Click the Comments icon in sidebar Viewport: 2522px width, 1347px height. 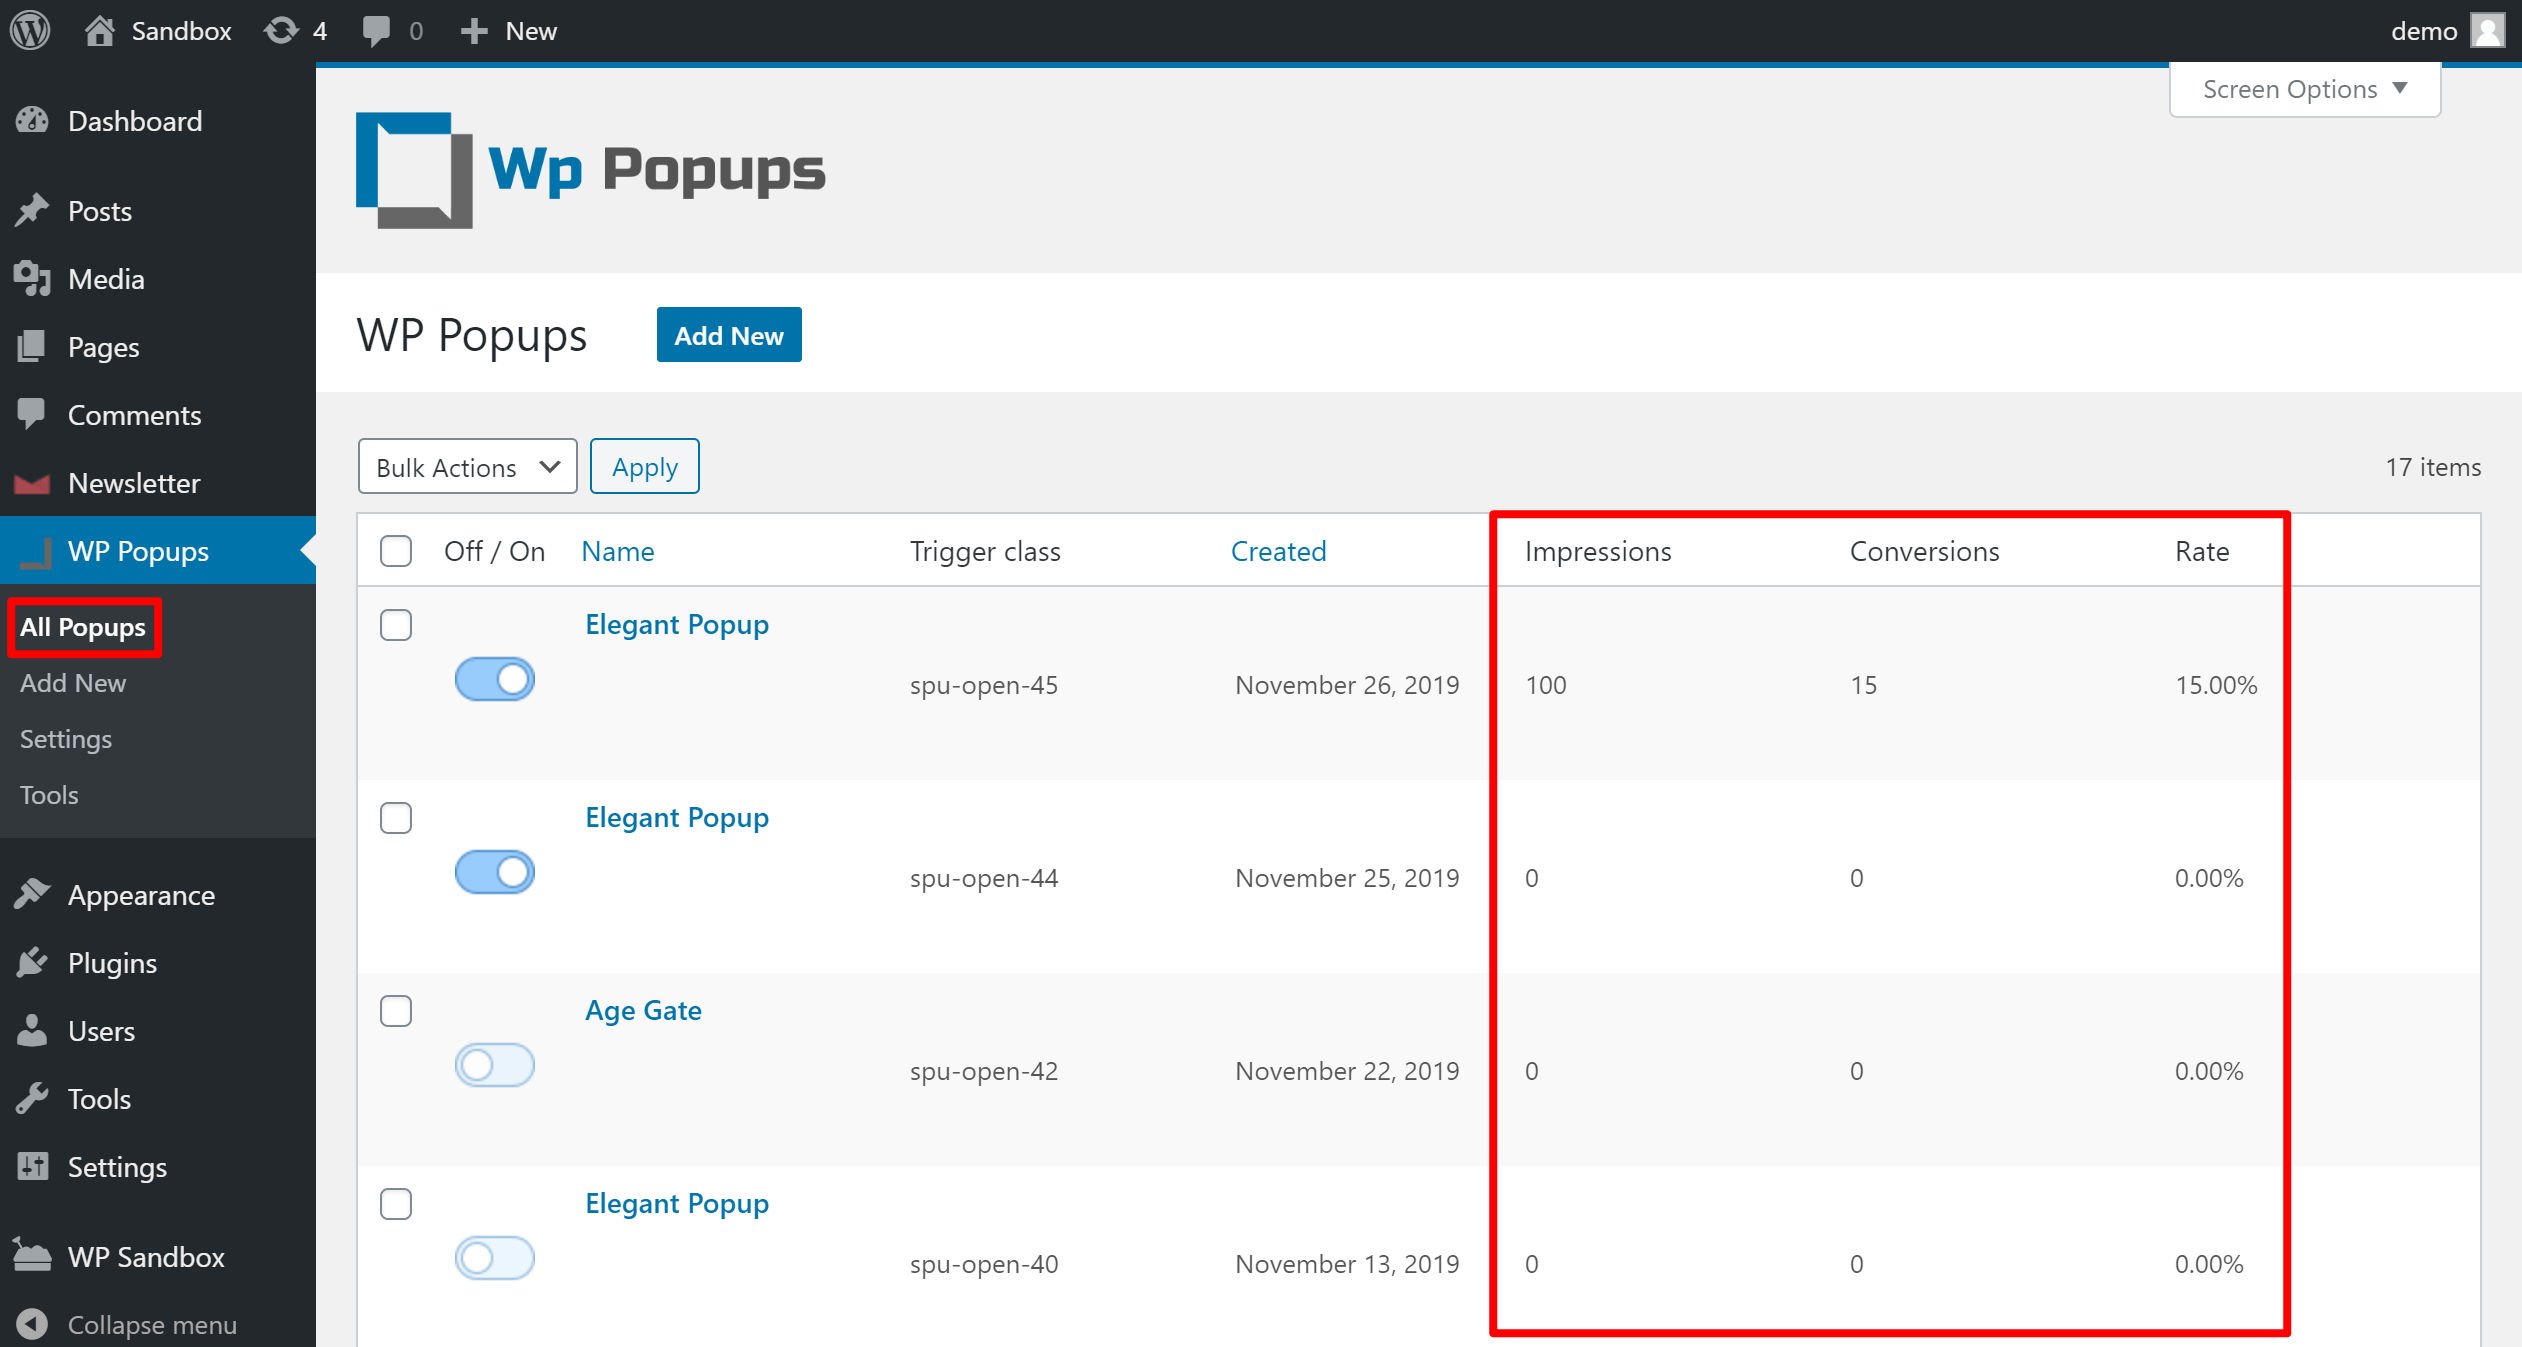[32, 415]
